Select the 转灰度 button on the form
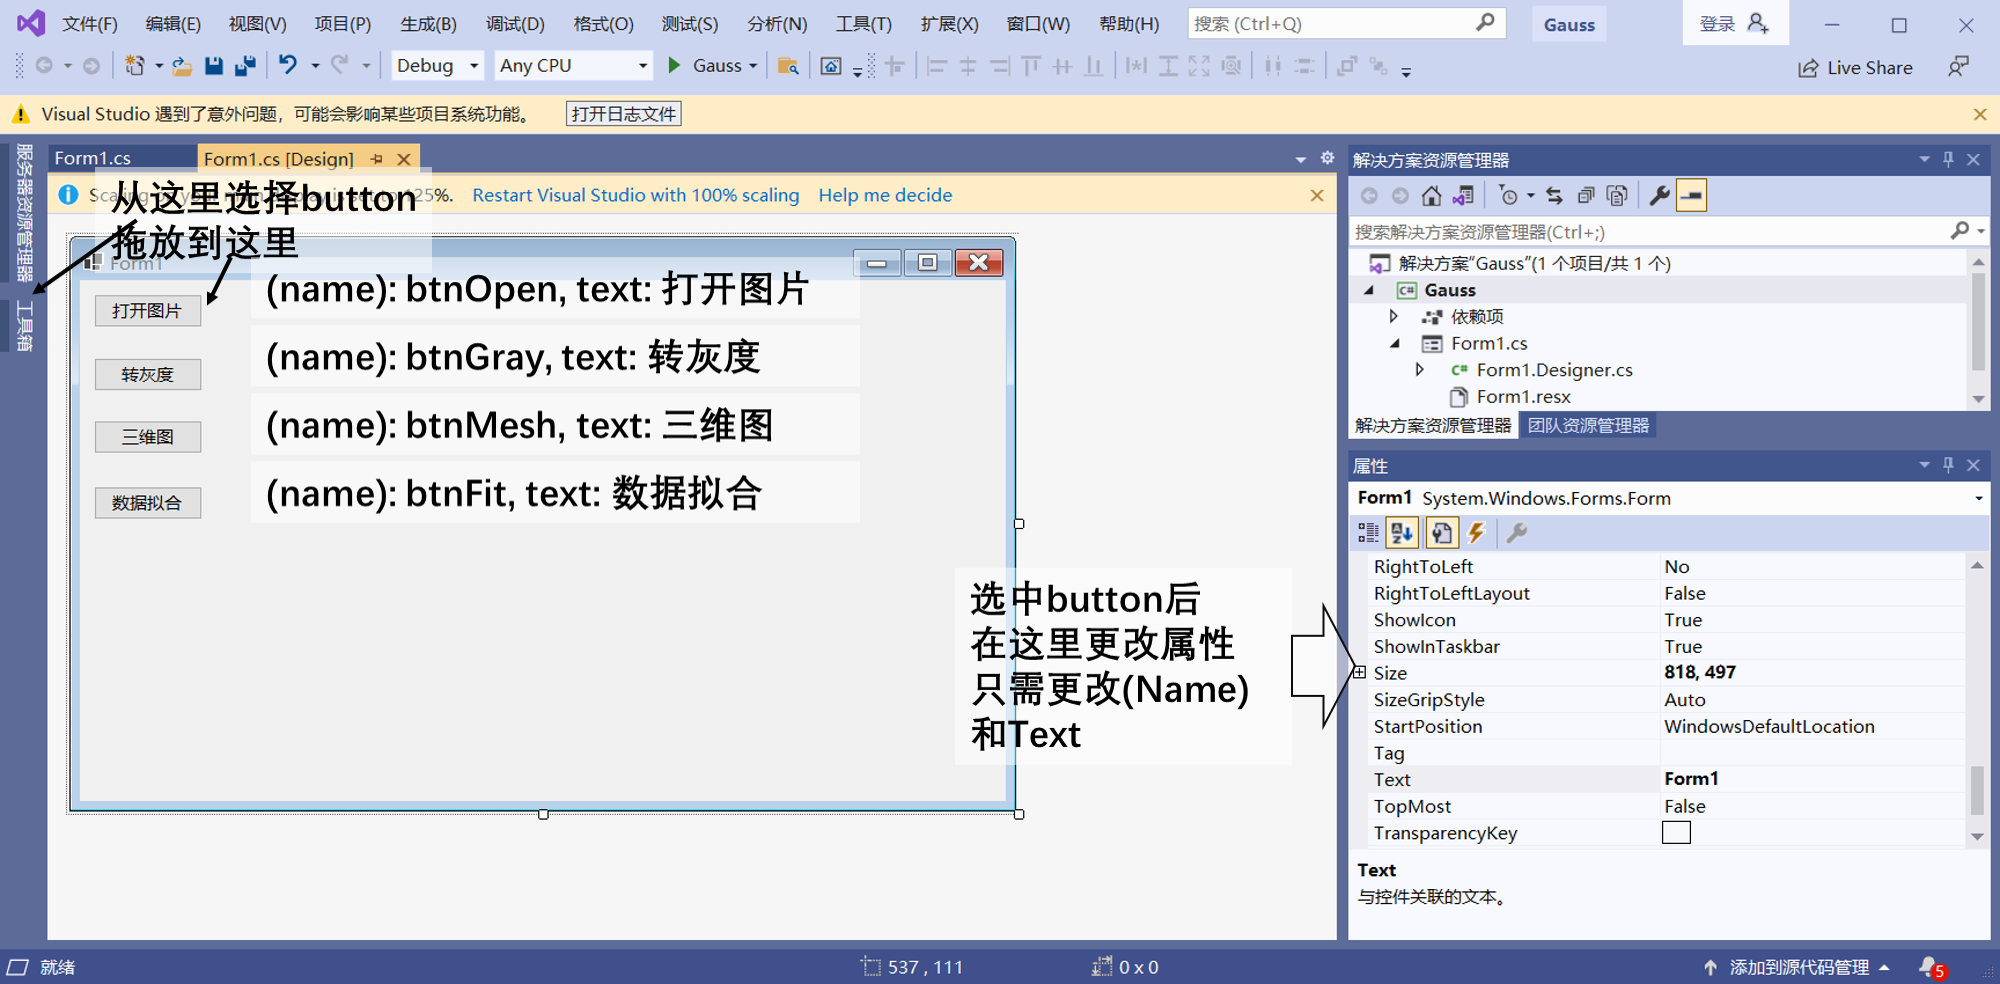Viewport: 2000px width, 984px height. point(148,374)
